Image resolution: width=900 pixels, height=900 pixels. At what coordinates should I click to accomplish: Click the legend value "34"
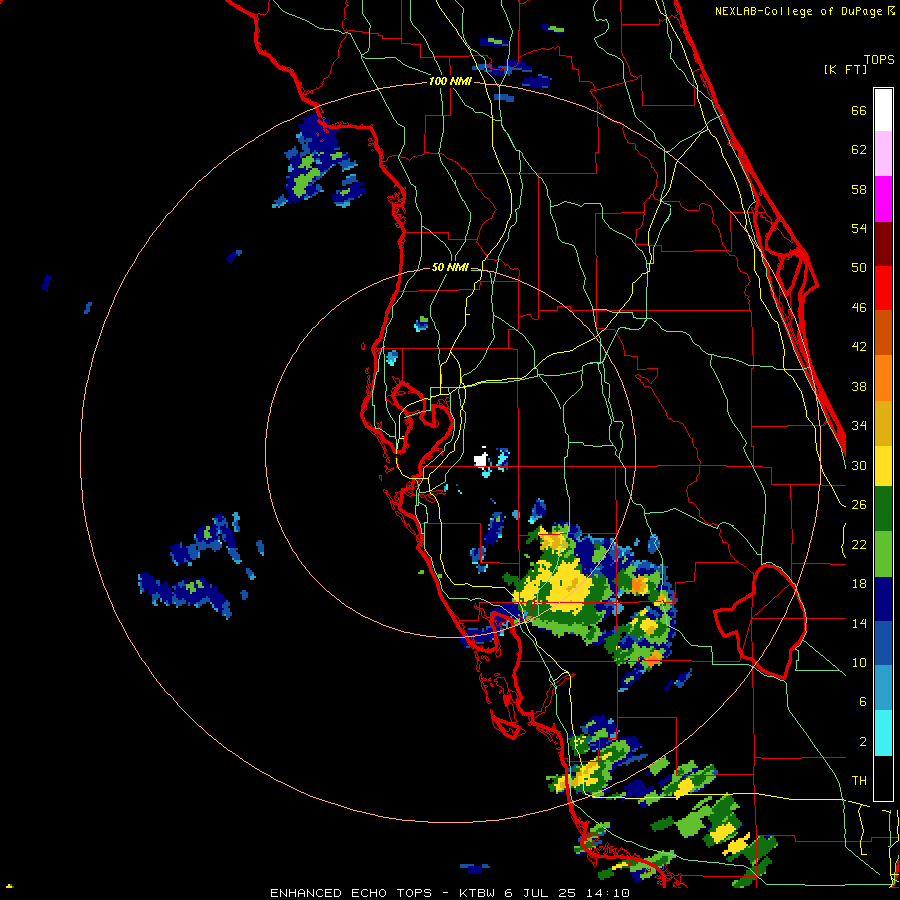(859, 426)
